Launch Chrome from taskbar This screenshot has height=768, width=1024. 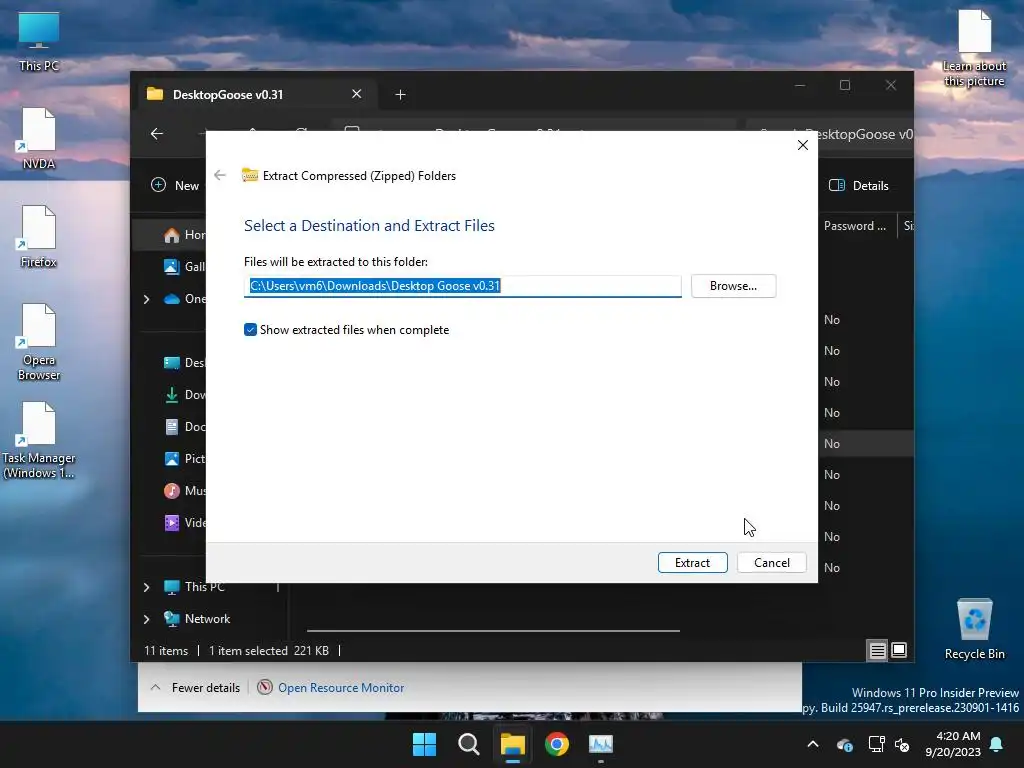[557, 744]
